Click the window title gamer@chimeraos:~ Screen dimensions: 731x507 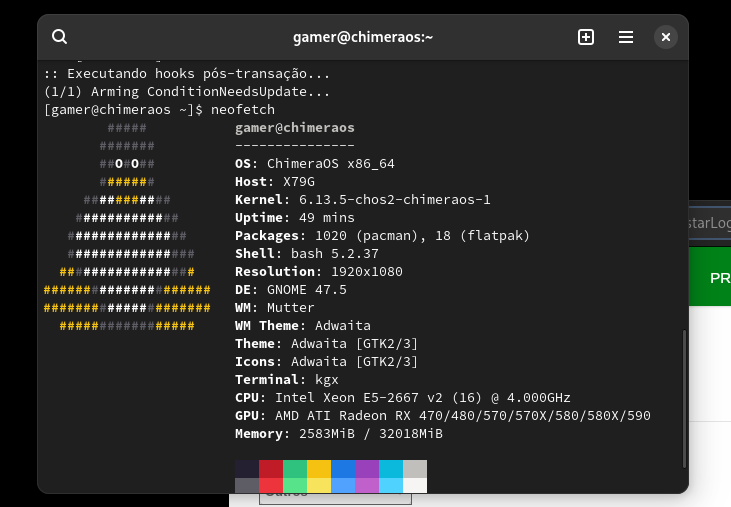point(363,37)
